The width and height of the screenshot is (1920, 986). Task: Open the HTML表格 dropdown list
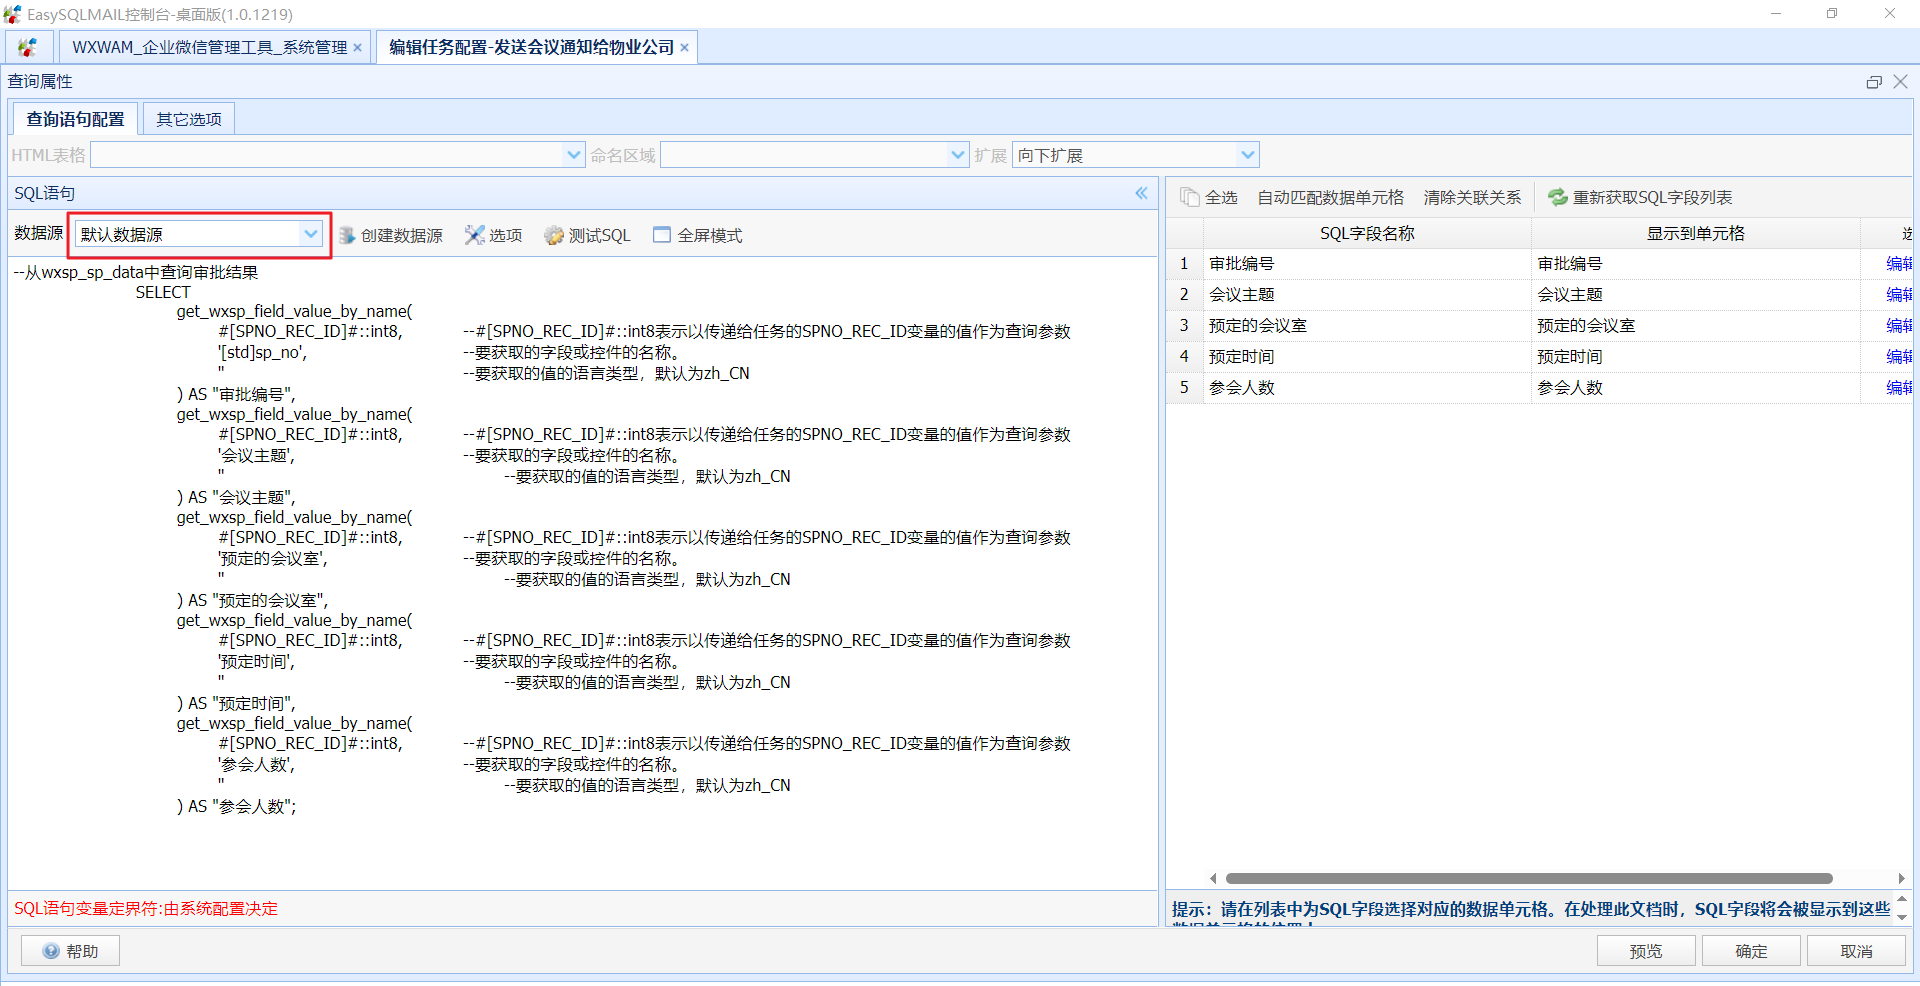point(574,155)
